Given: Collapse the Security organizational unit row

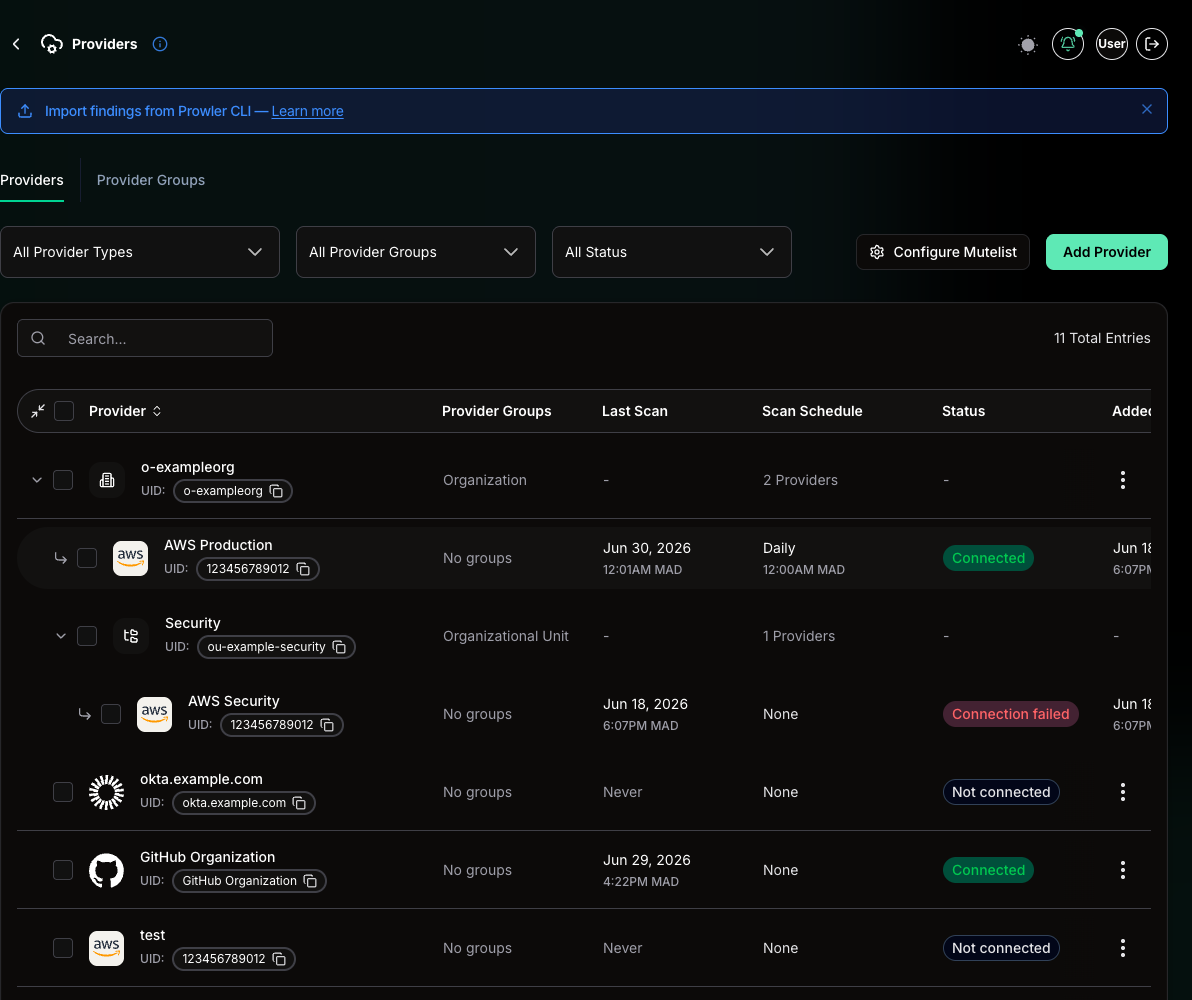Looking at the screenshot, I should (x=61, y=636).
